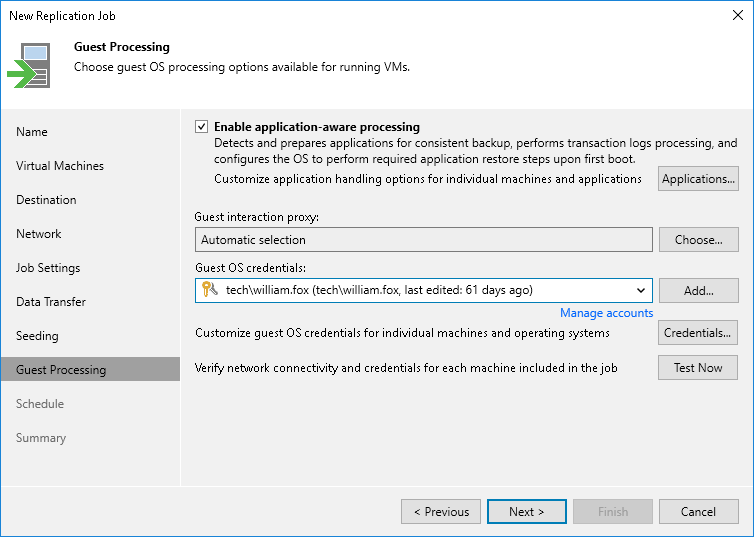Open the Job Settings step
This screenshot has width=754, height=537.
pyautogui.click(x=48, y=268)
